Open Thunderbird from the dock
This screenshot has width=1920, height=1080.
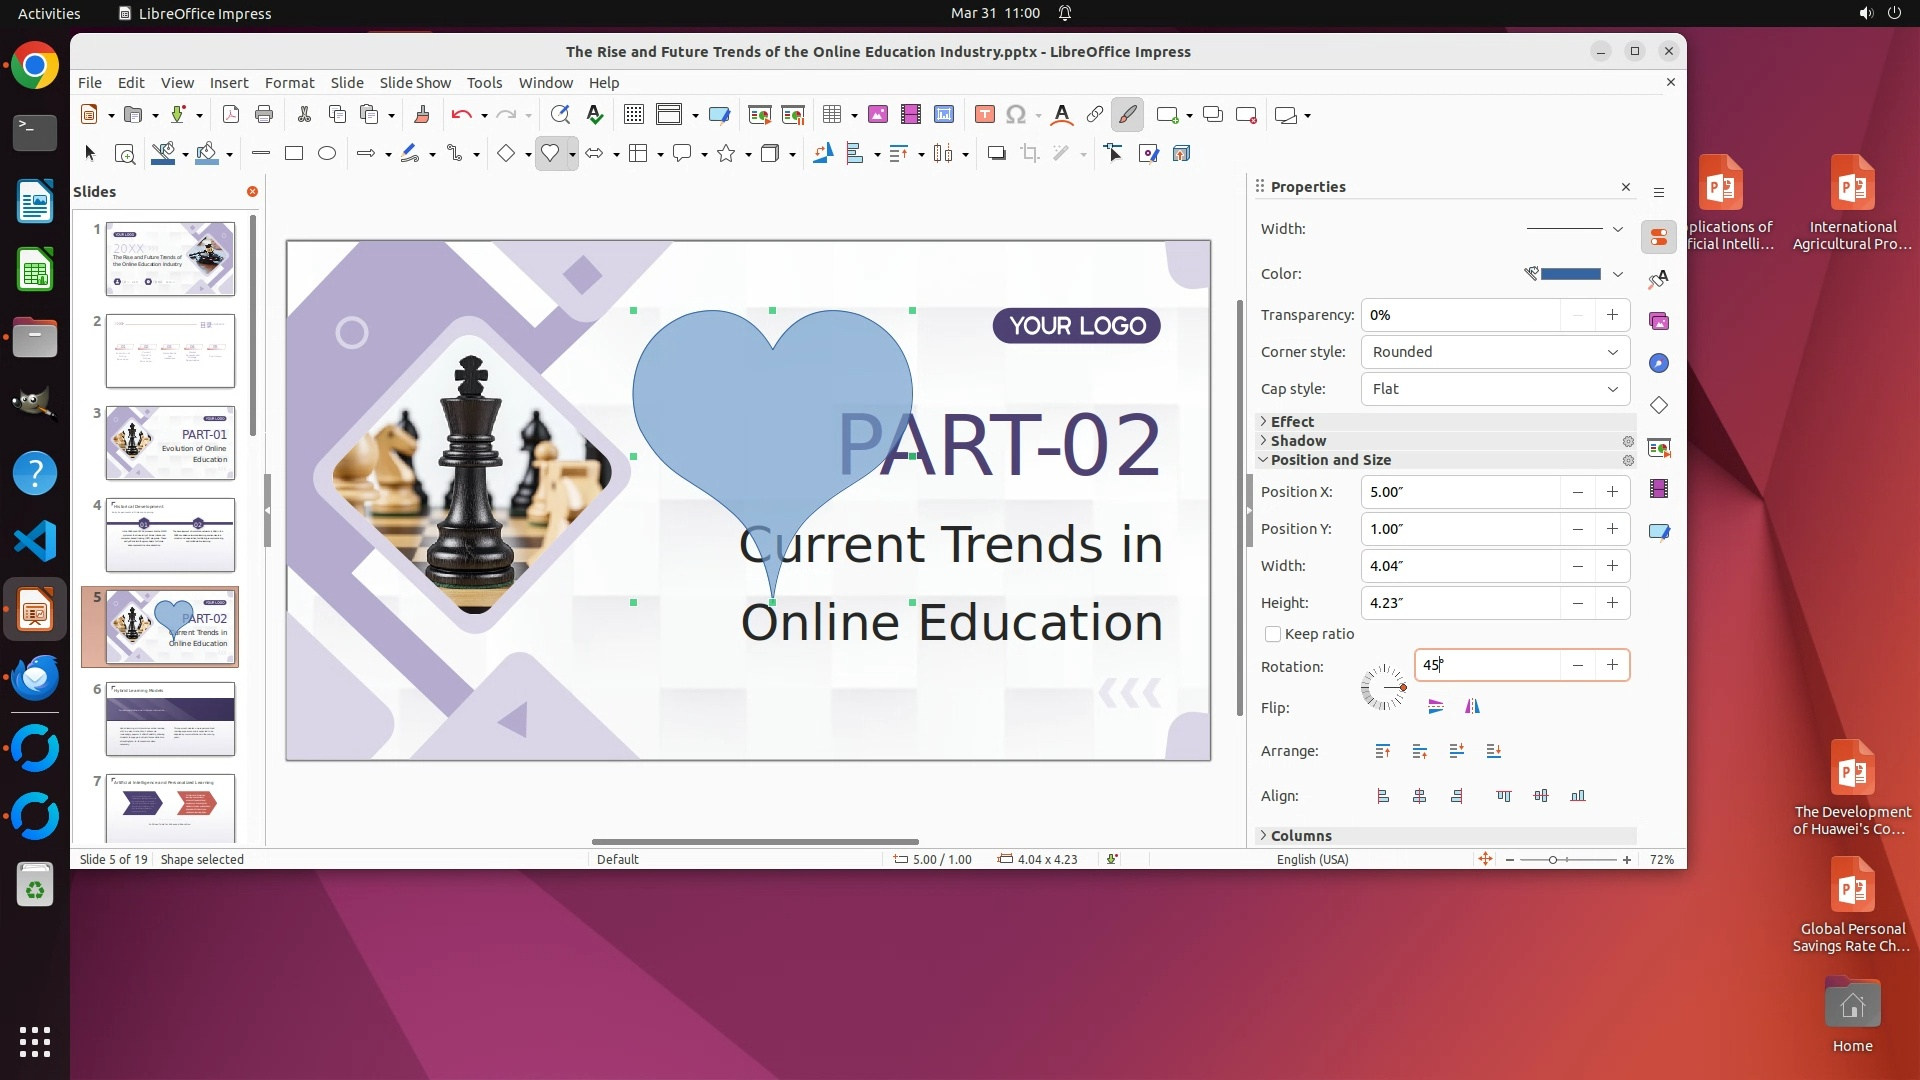tap(35, 677)
